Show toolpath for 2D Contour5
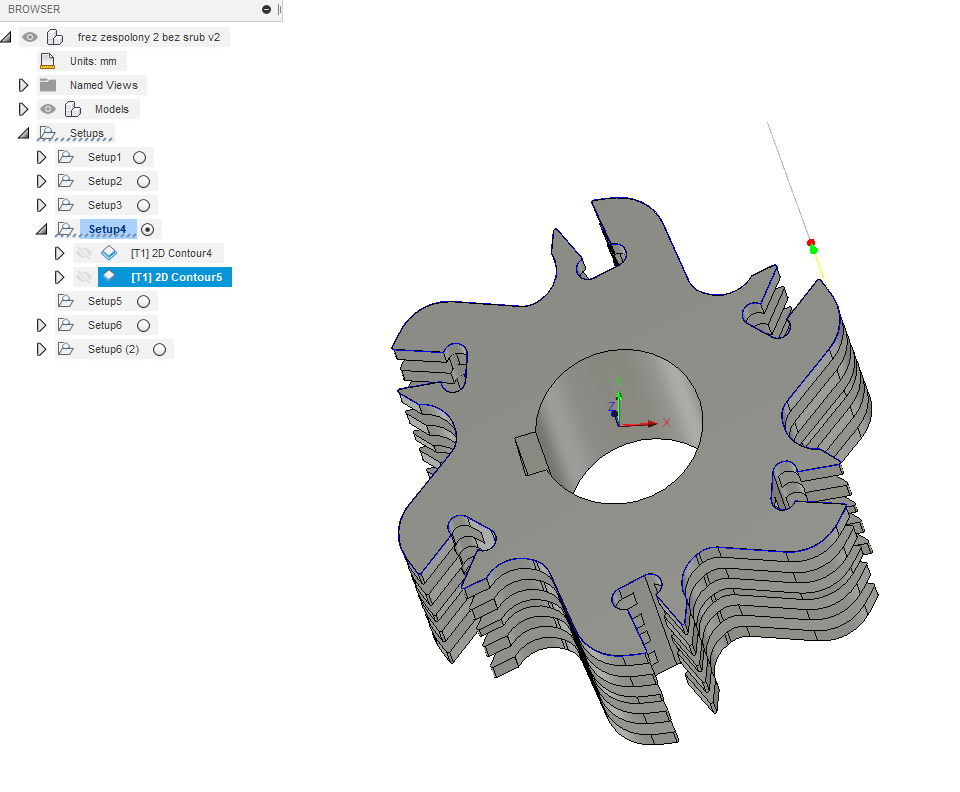The image size is (960, 792). [84, 277]
